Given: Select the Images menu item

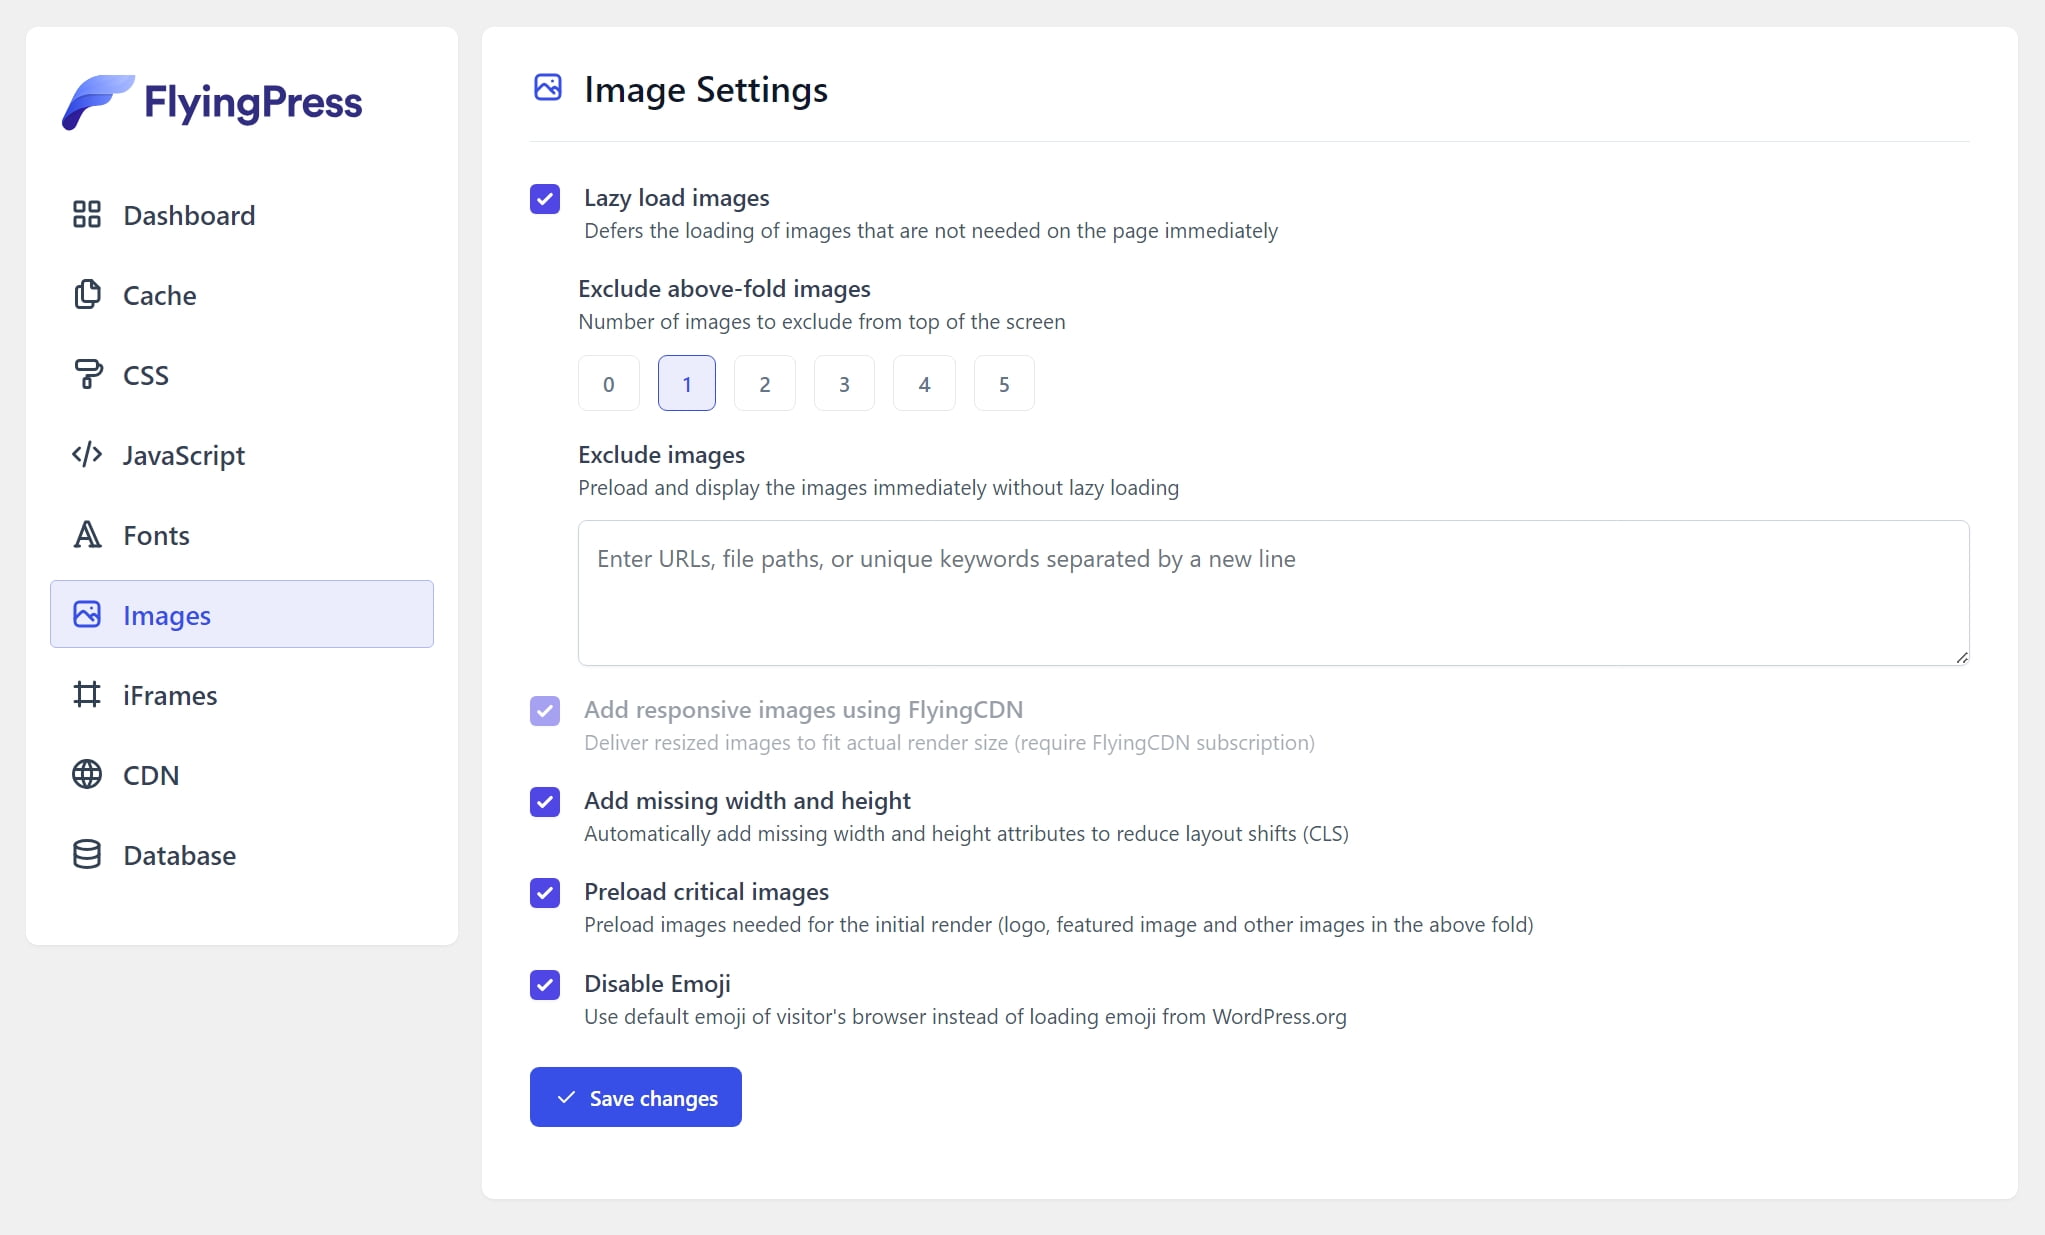Looking at the screenshot, I should [242, 614].
